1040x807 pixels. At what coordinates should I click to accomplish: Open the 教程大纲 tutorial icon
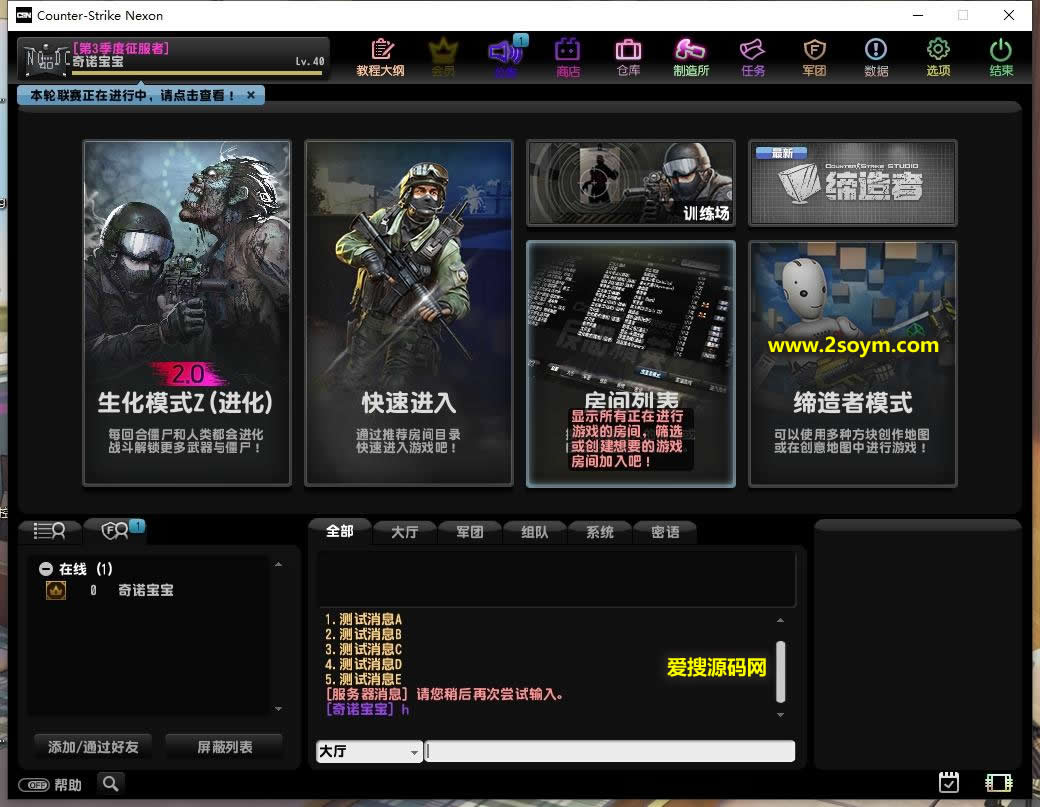380,57
